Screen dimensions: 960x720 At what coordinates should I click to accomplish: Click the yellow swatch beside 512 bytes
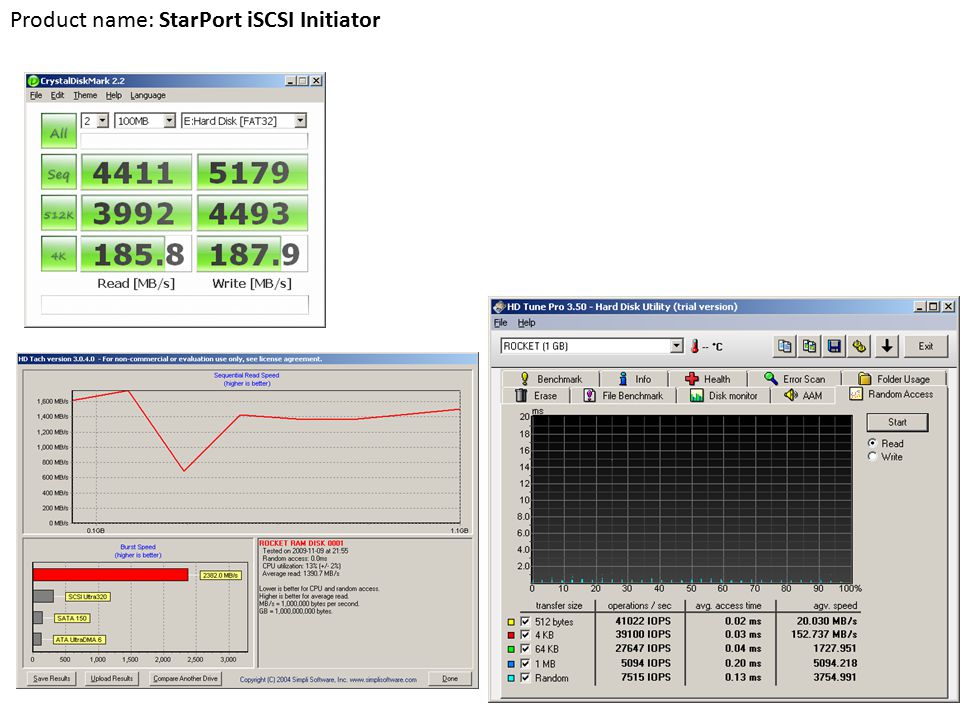[511, 622]
